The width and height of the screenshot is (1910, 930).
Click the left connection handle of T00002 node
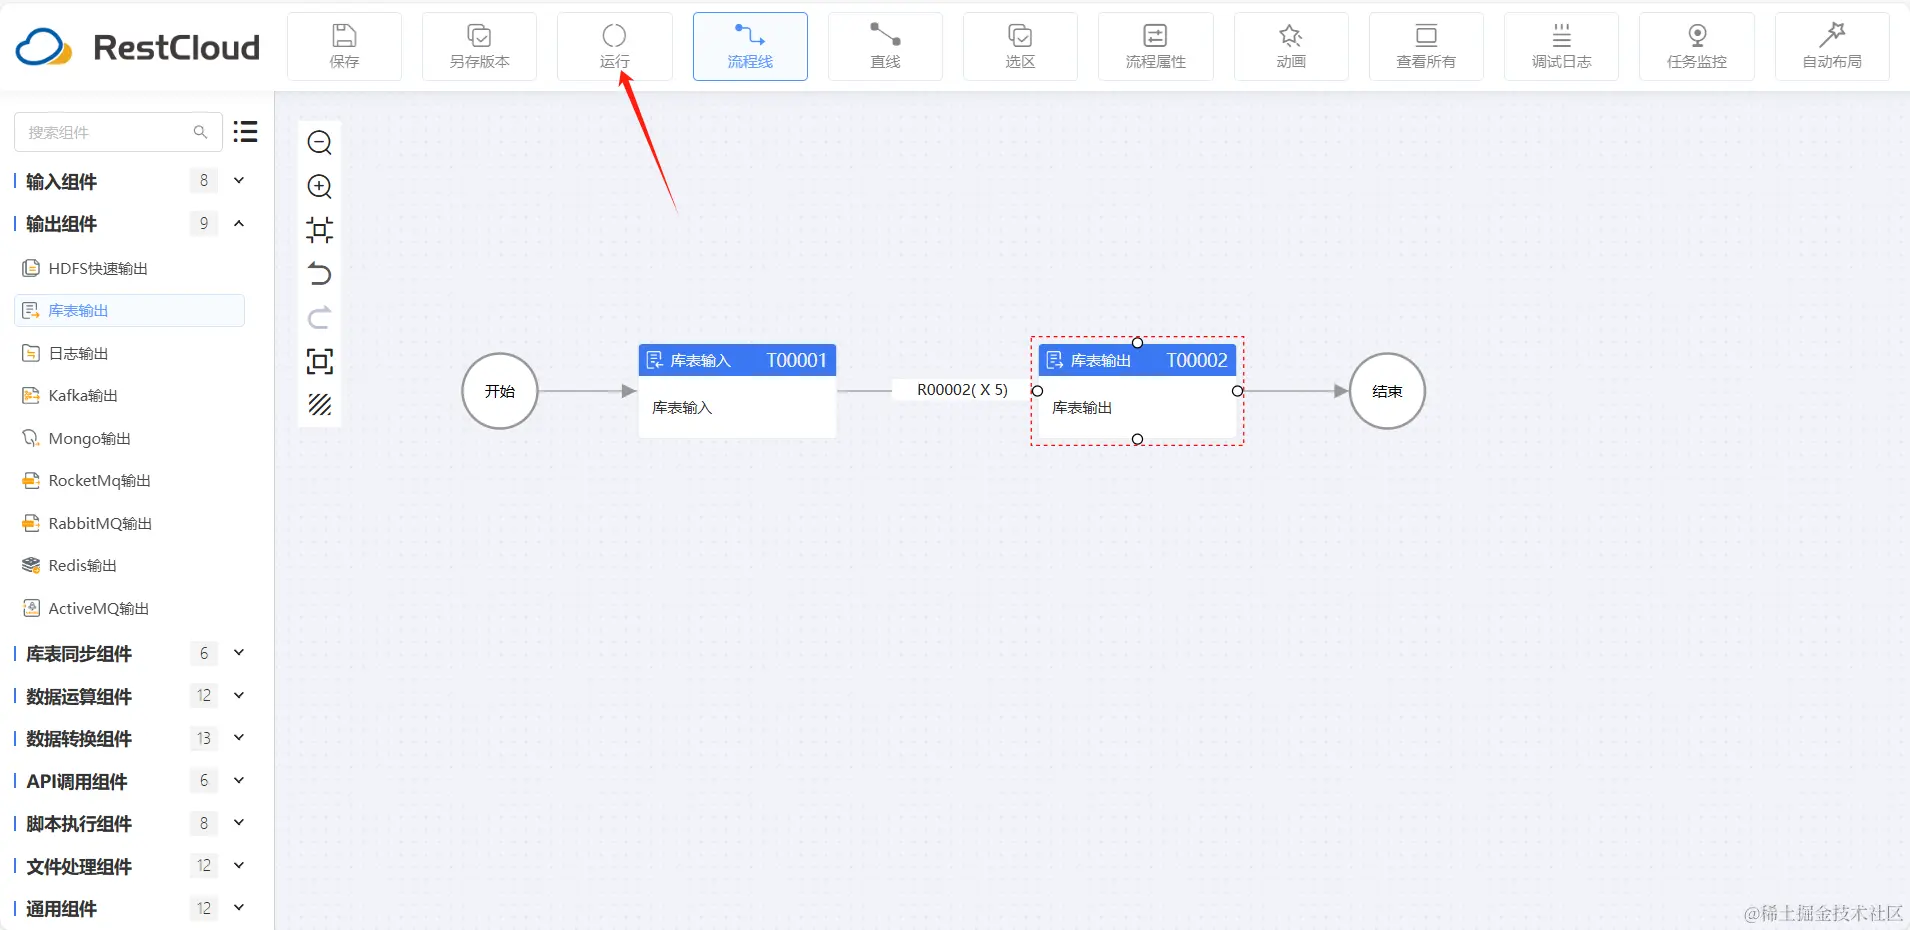1037,391
